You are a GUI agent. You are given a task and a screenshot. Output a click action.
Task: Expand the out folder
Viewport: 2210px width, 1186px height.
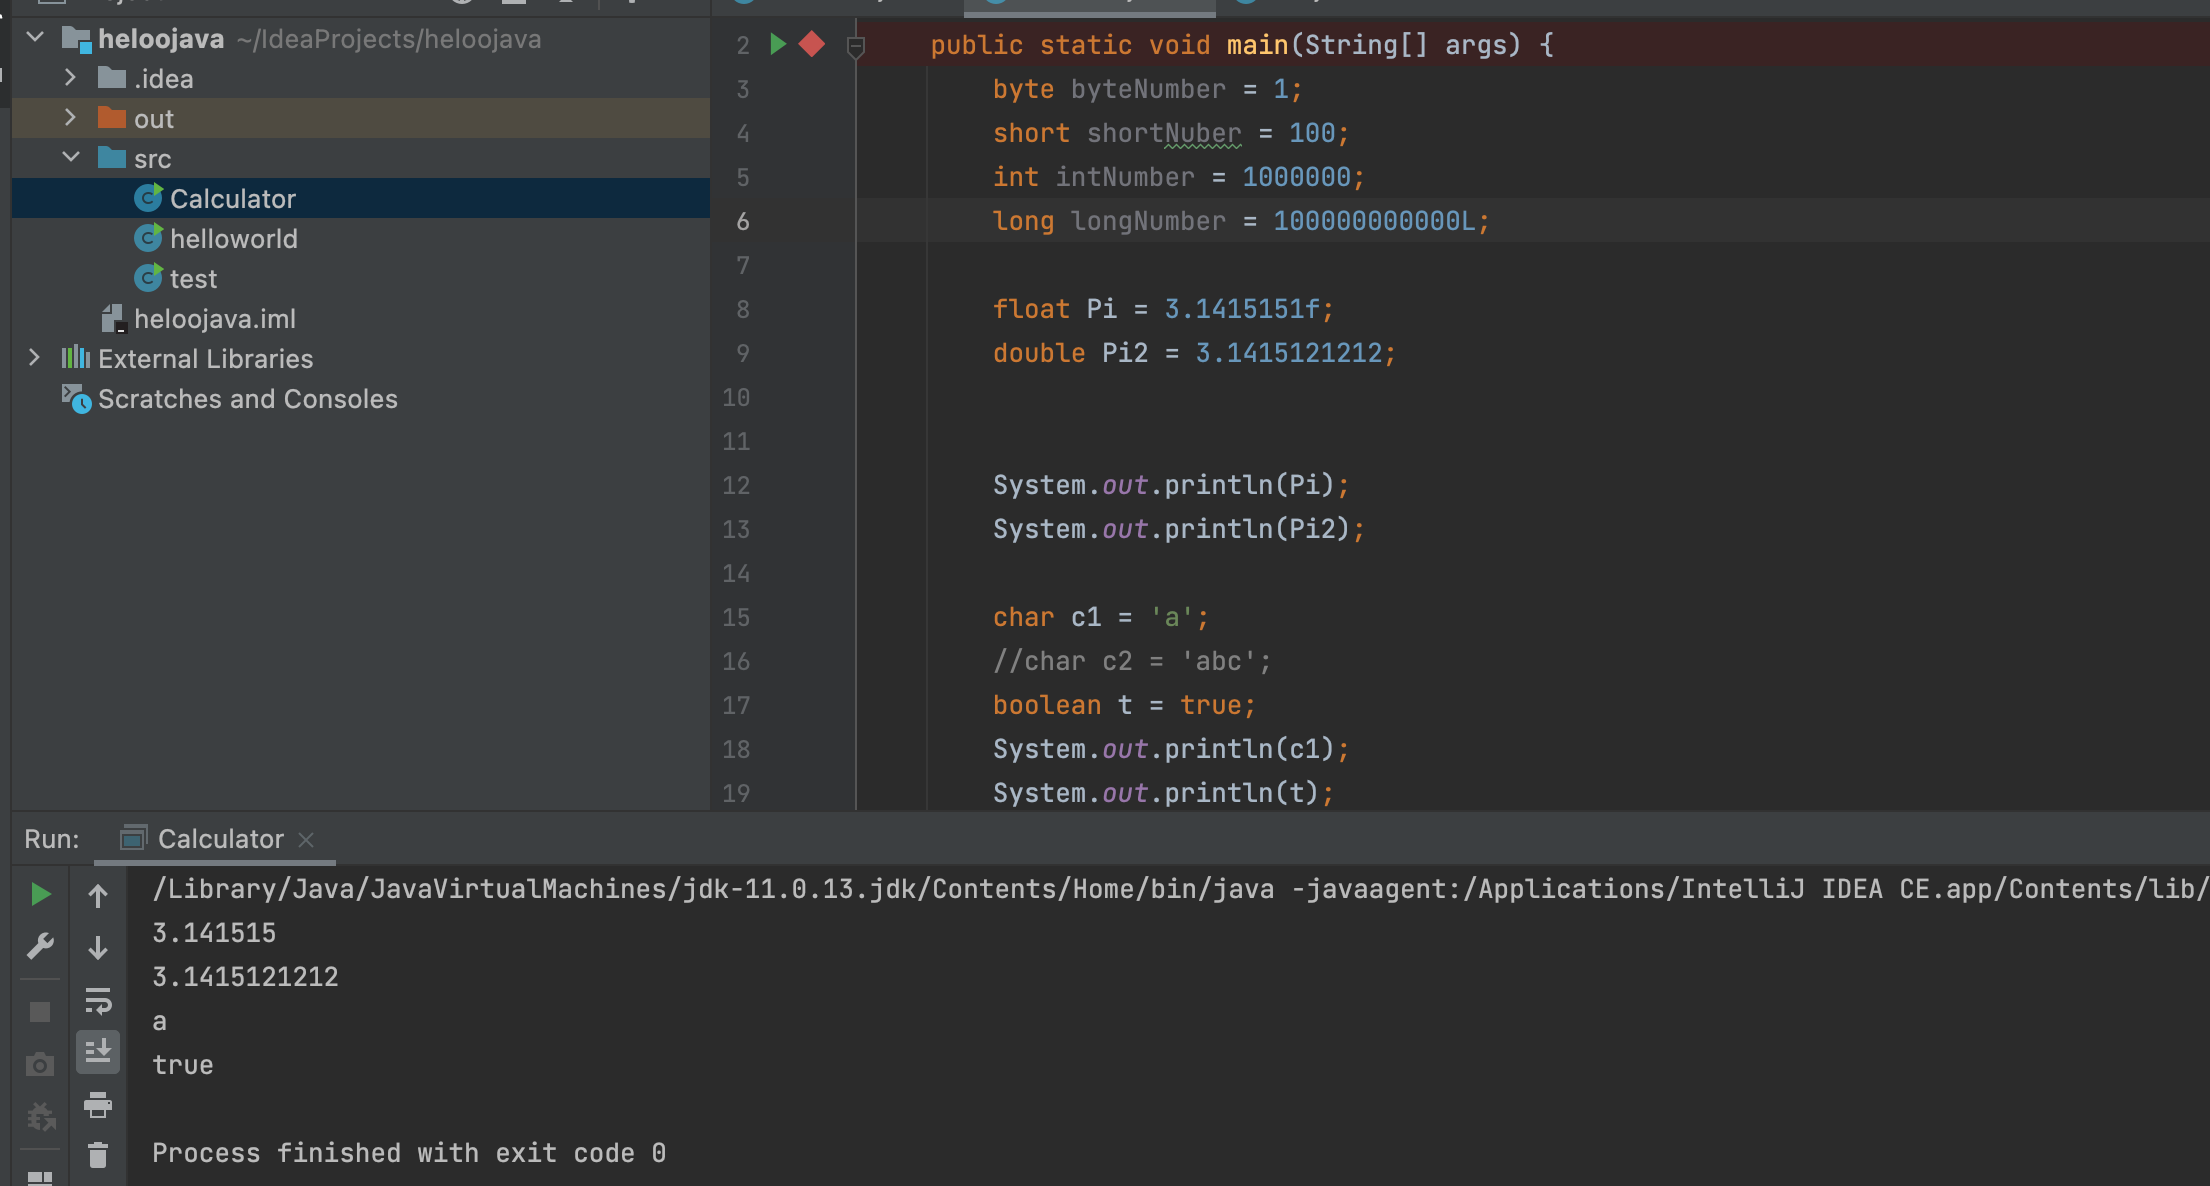click(x=70, y=118)
